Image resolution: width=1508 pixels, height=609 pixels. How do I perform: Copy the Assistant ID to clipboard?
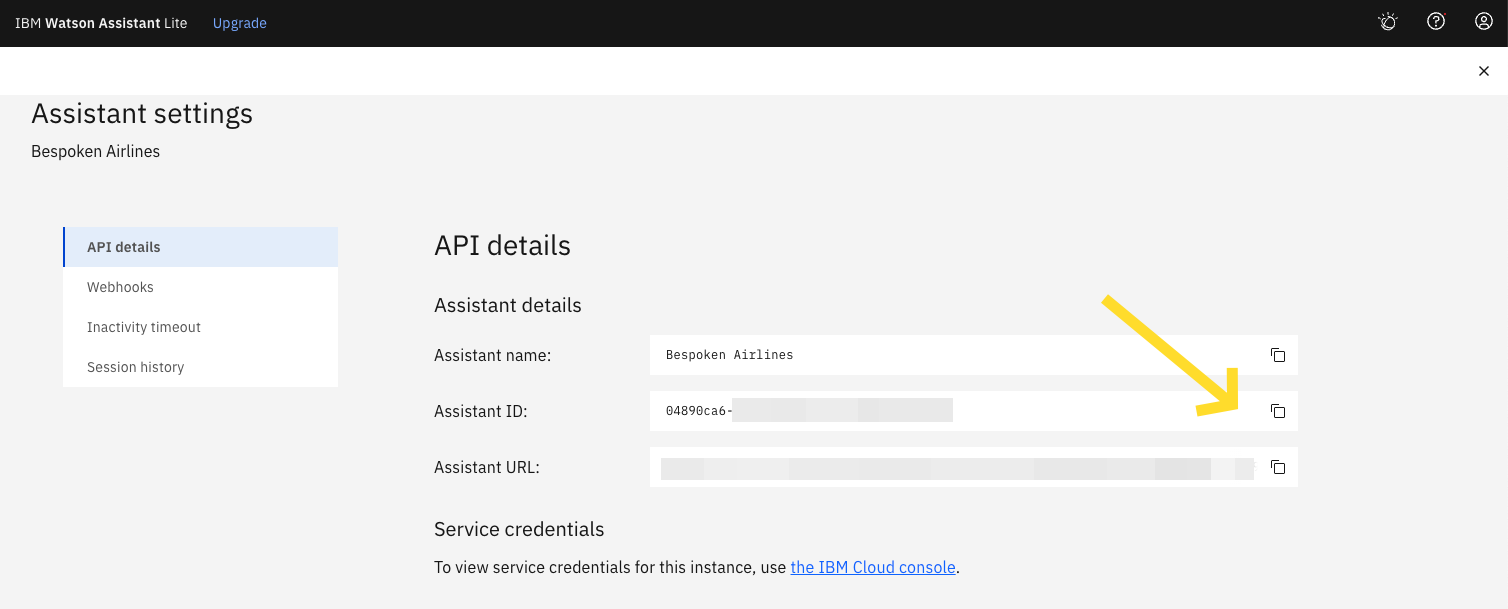pos(1277,410)
